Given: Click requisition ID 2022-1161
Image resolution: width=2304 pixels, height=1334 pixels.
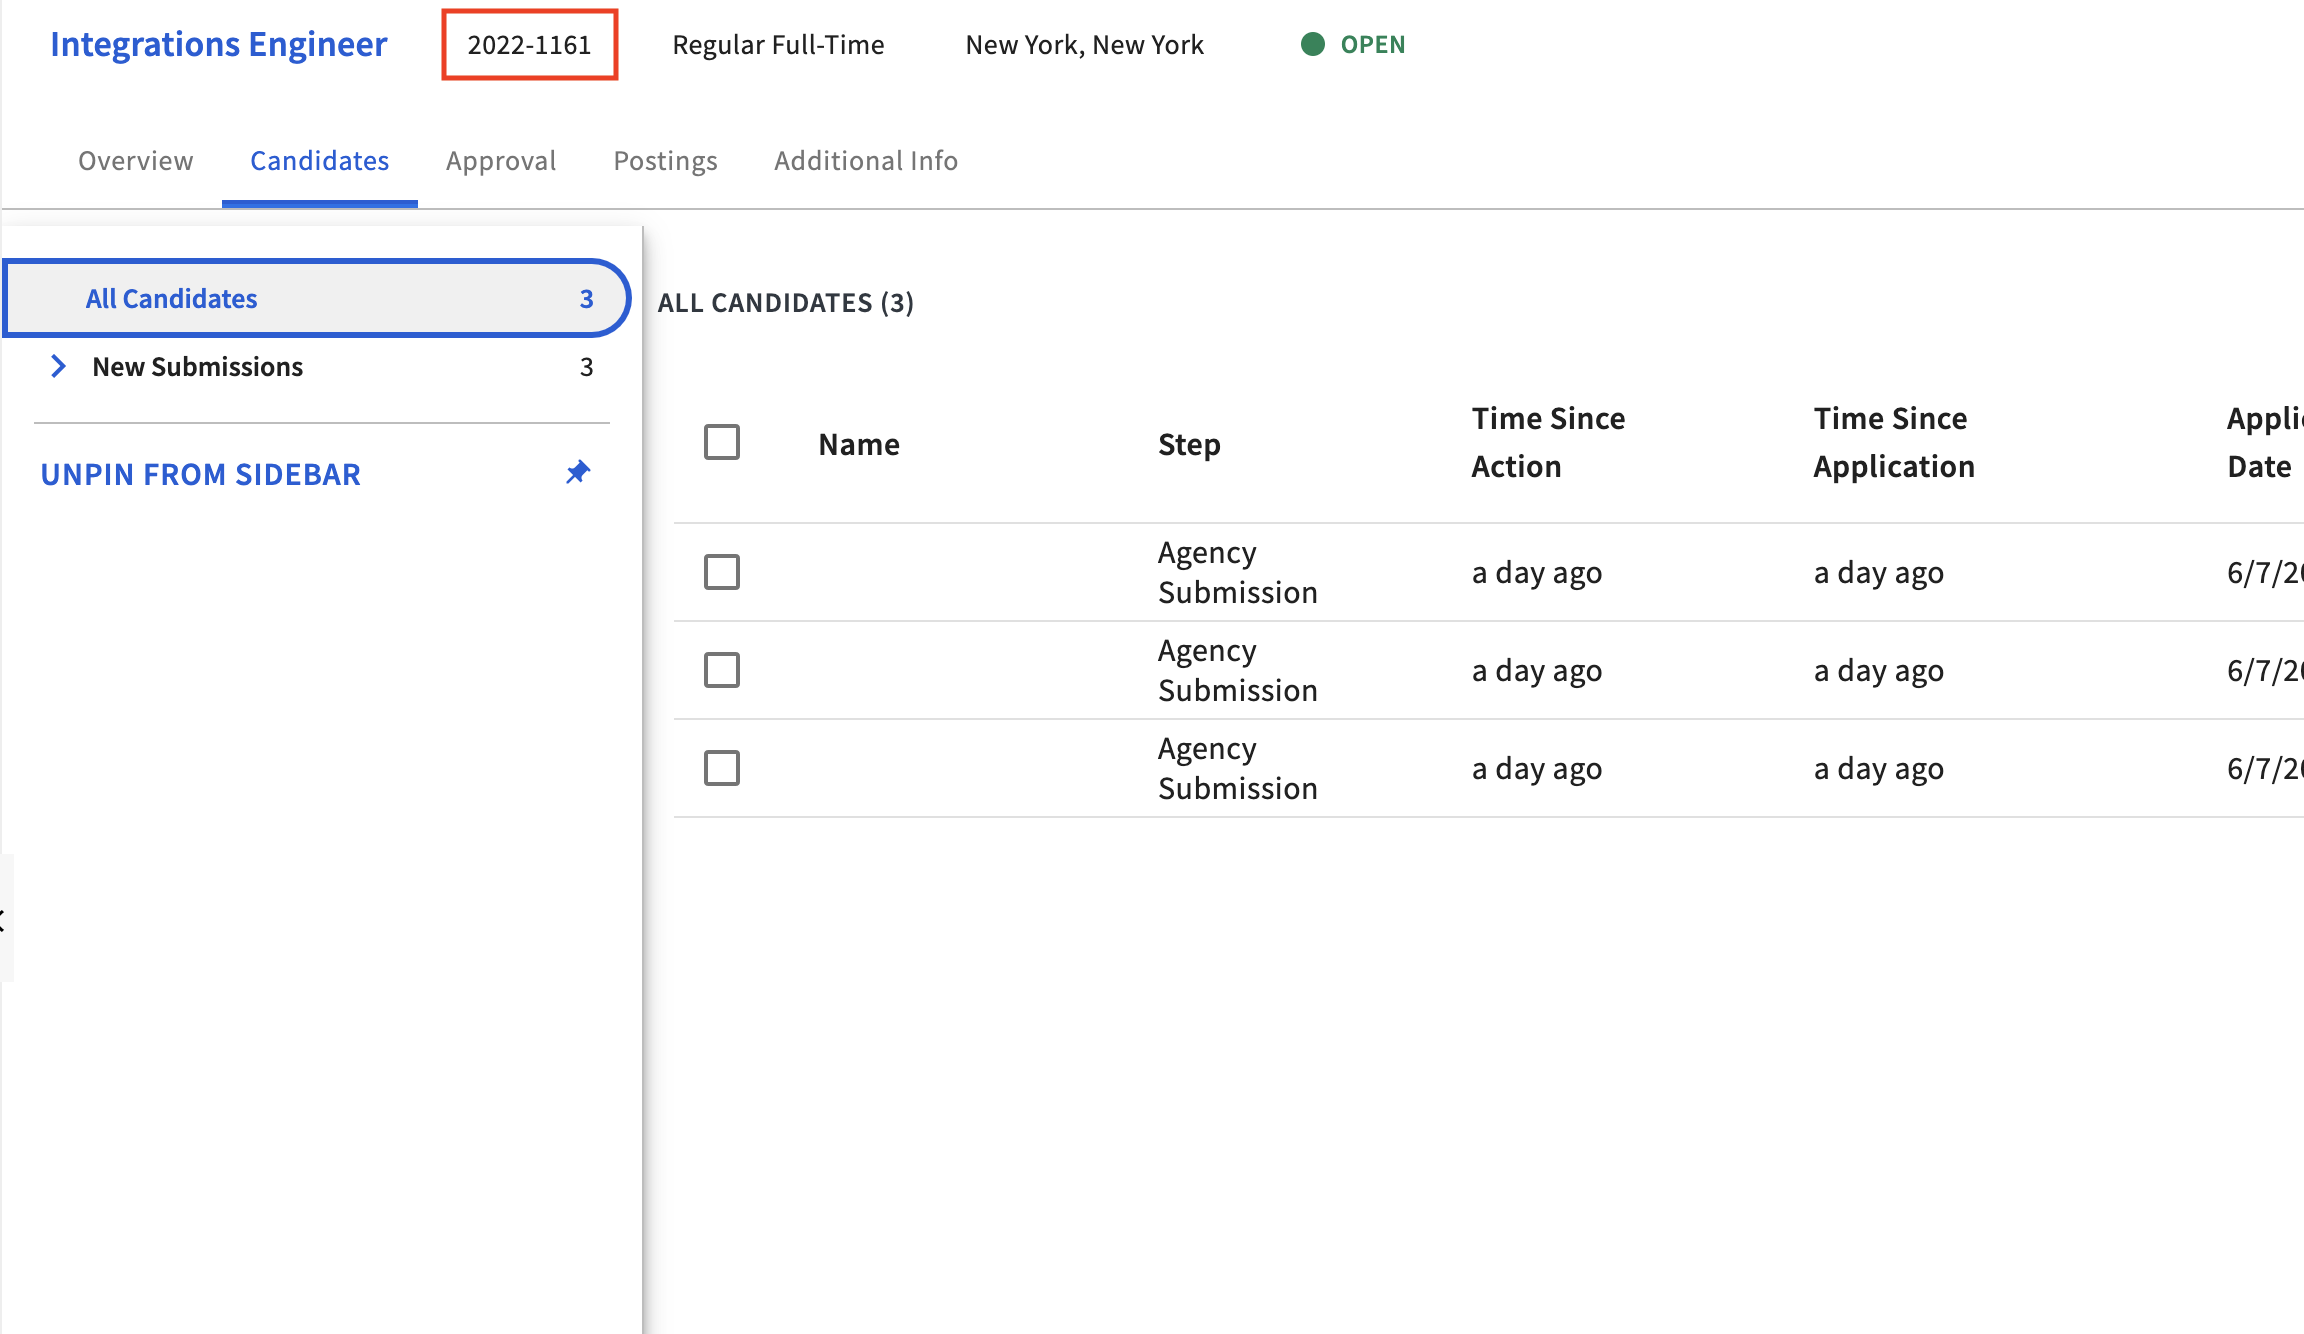Looking at the screenshot, I should click(x=529, y=44).
